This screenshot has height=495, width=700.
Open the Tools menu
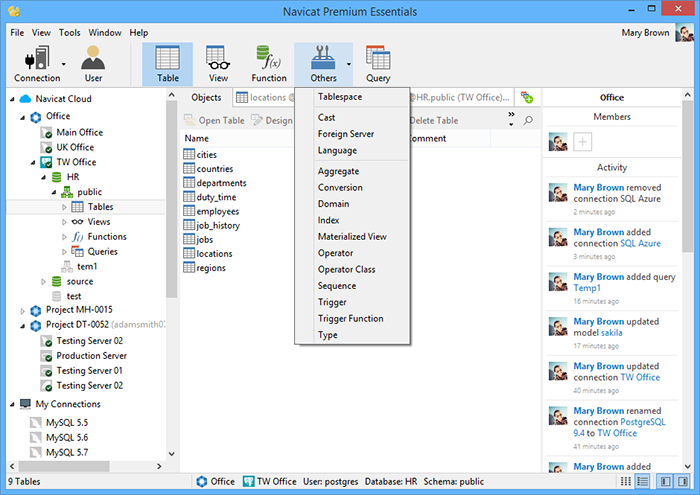pyautogui.click(x=70, y=33)
